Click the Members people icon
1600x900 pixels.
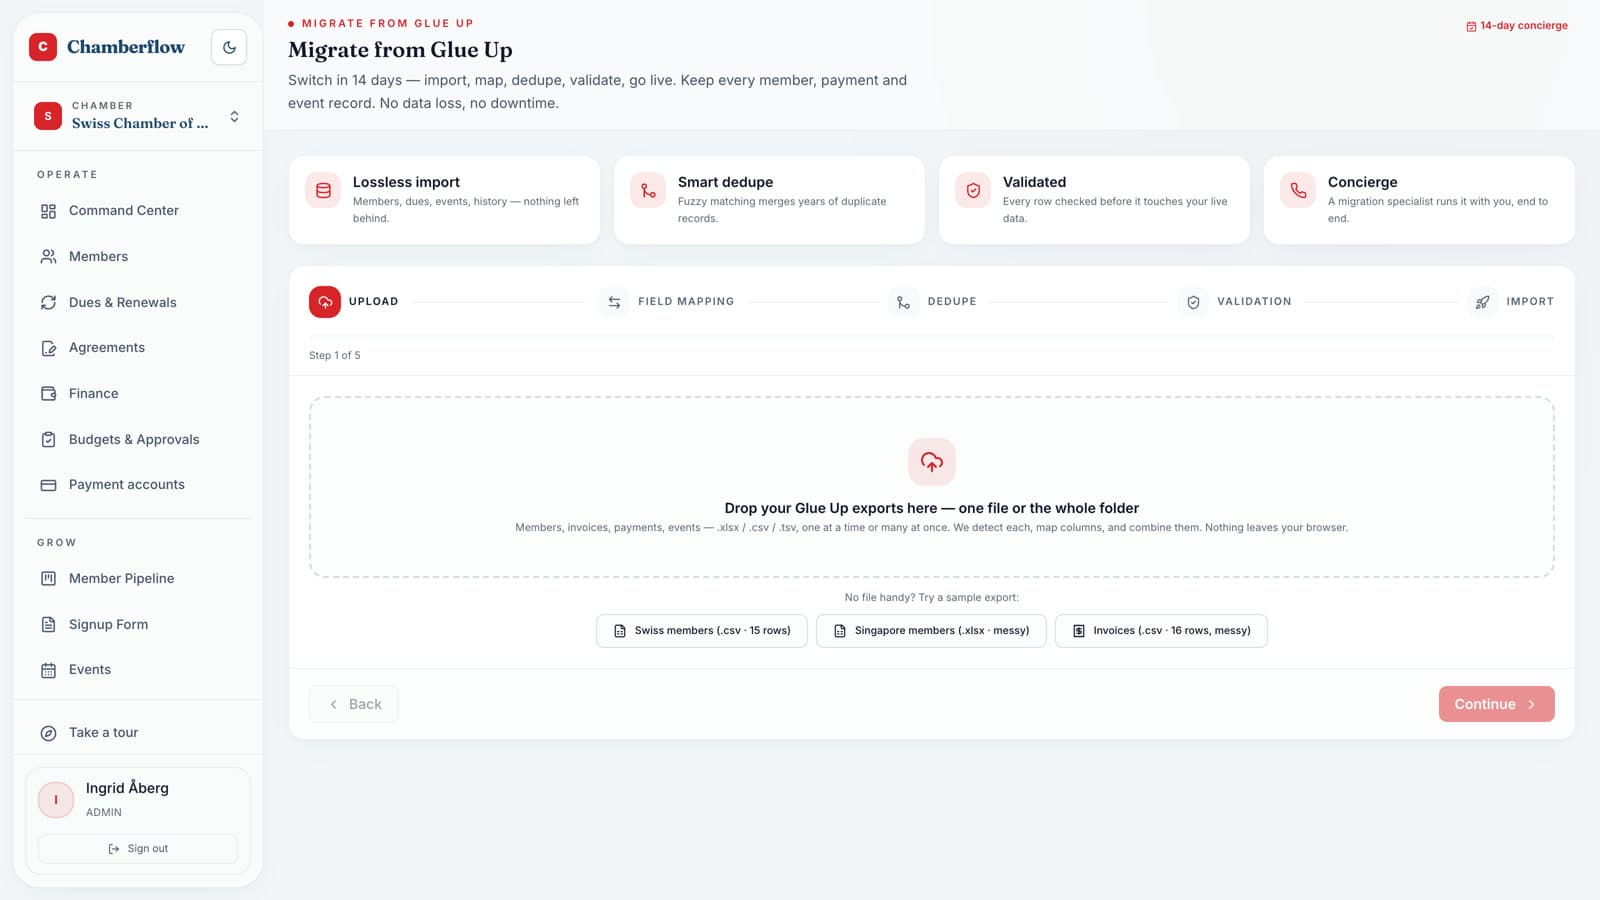[x=48, y=257]
